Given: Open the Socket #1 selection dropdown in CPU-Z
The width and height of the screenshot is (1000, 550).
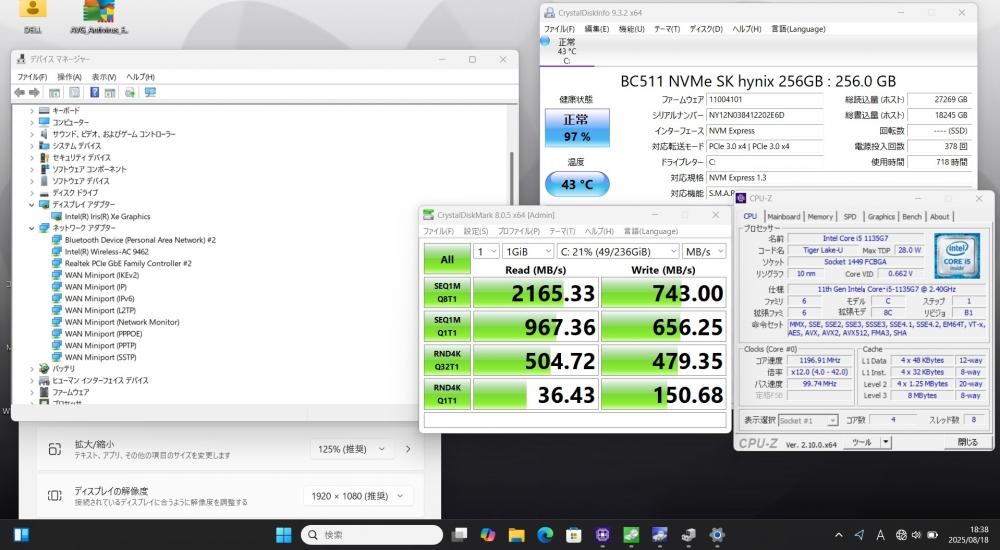Looking at the screenshot, I should coord(807,420).
